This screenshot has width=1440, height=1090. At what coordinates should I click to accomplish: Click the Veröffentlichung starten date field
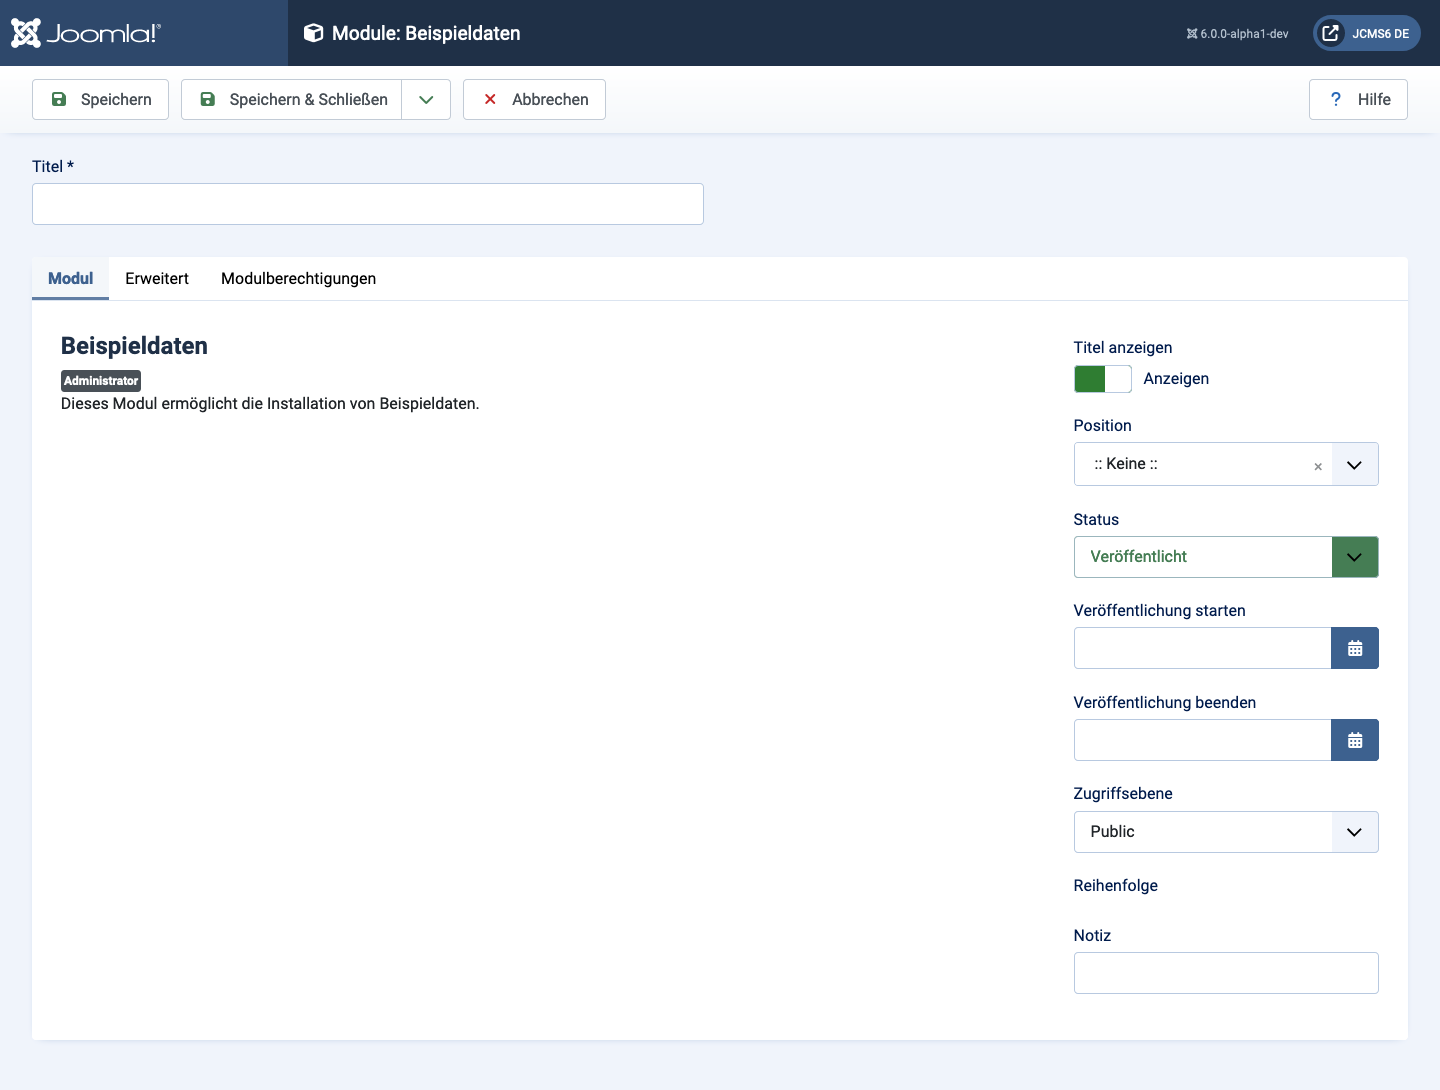(x=1202, y=648)
